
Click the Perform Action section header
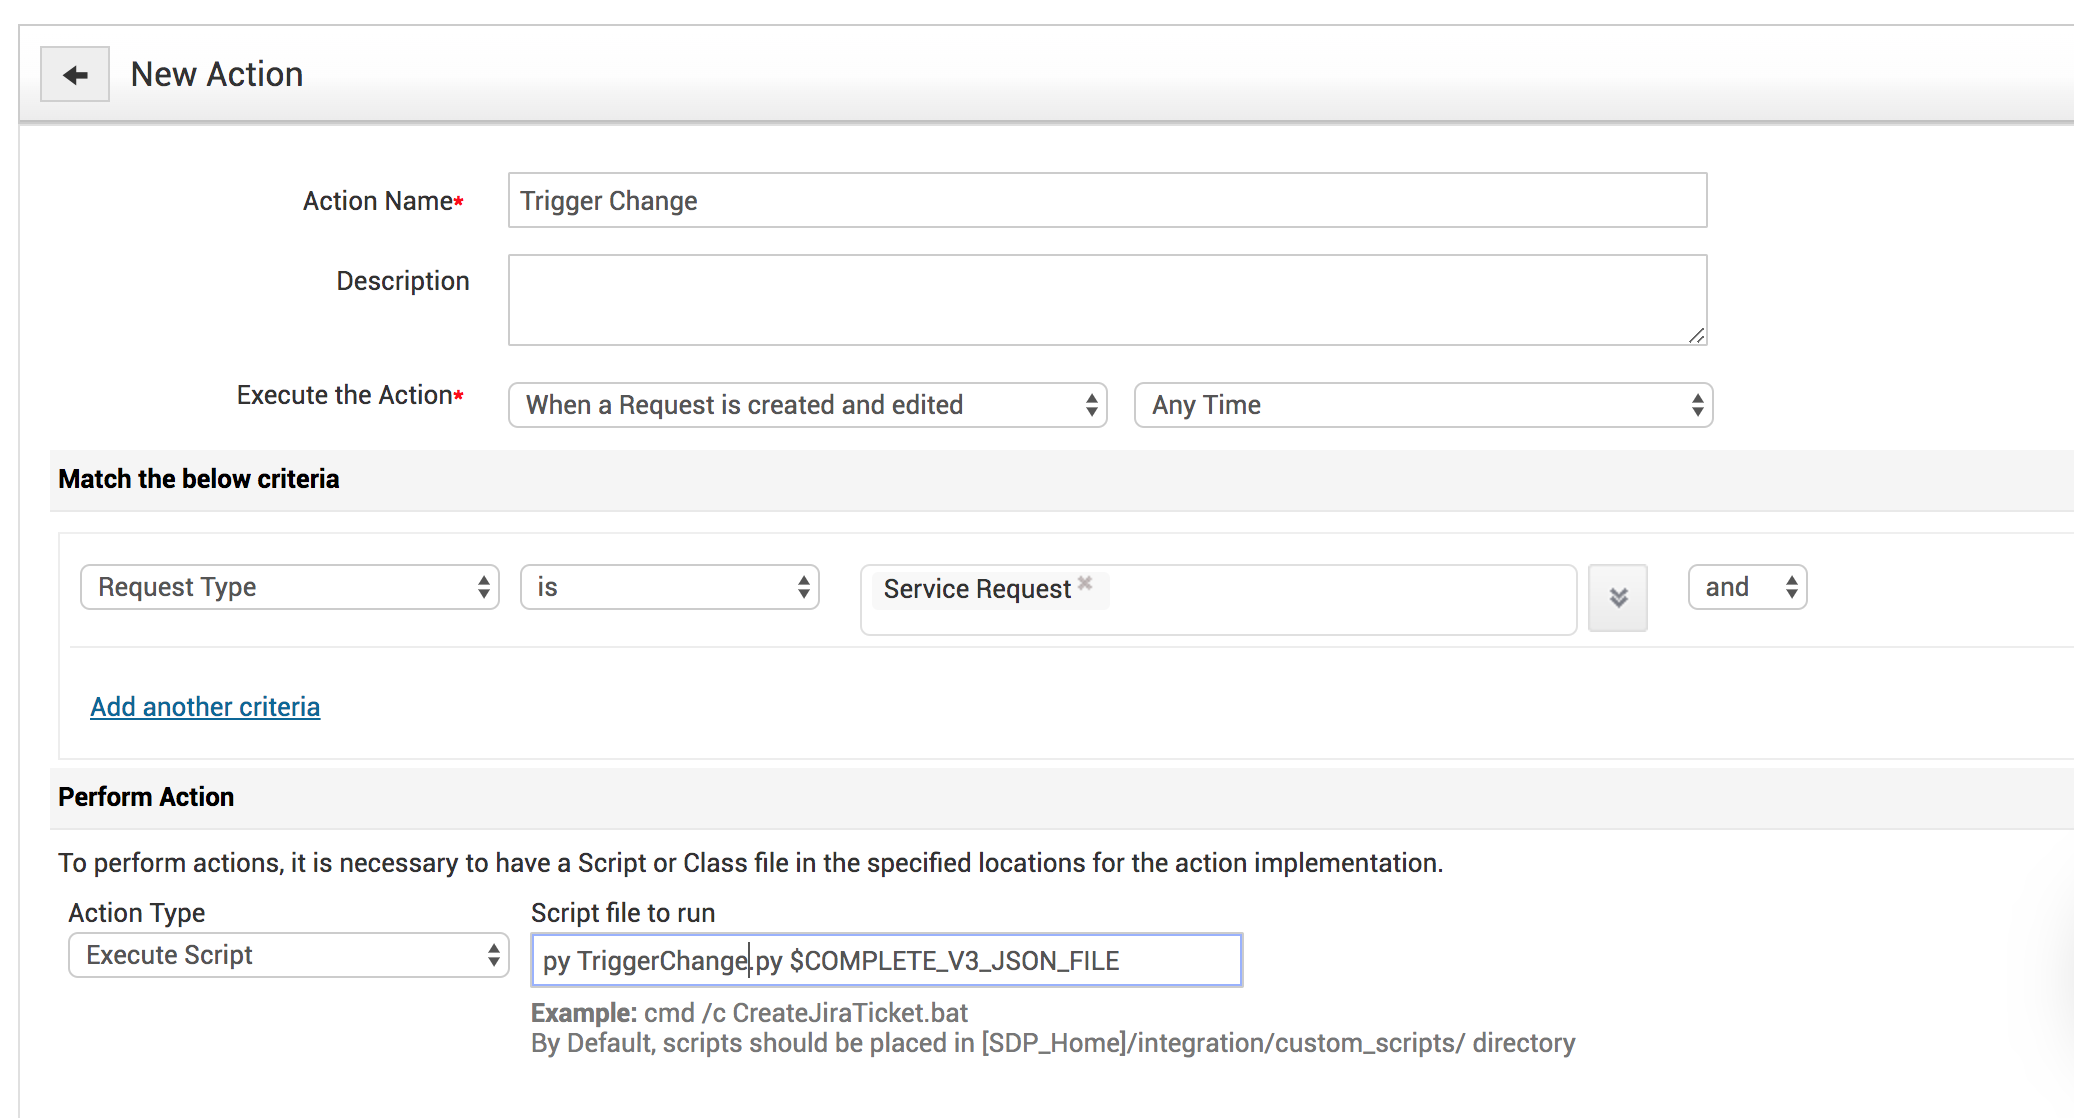[x=146, y=797]
